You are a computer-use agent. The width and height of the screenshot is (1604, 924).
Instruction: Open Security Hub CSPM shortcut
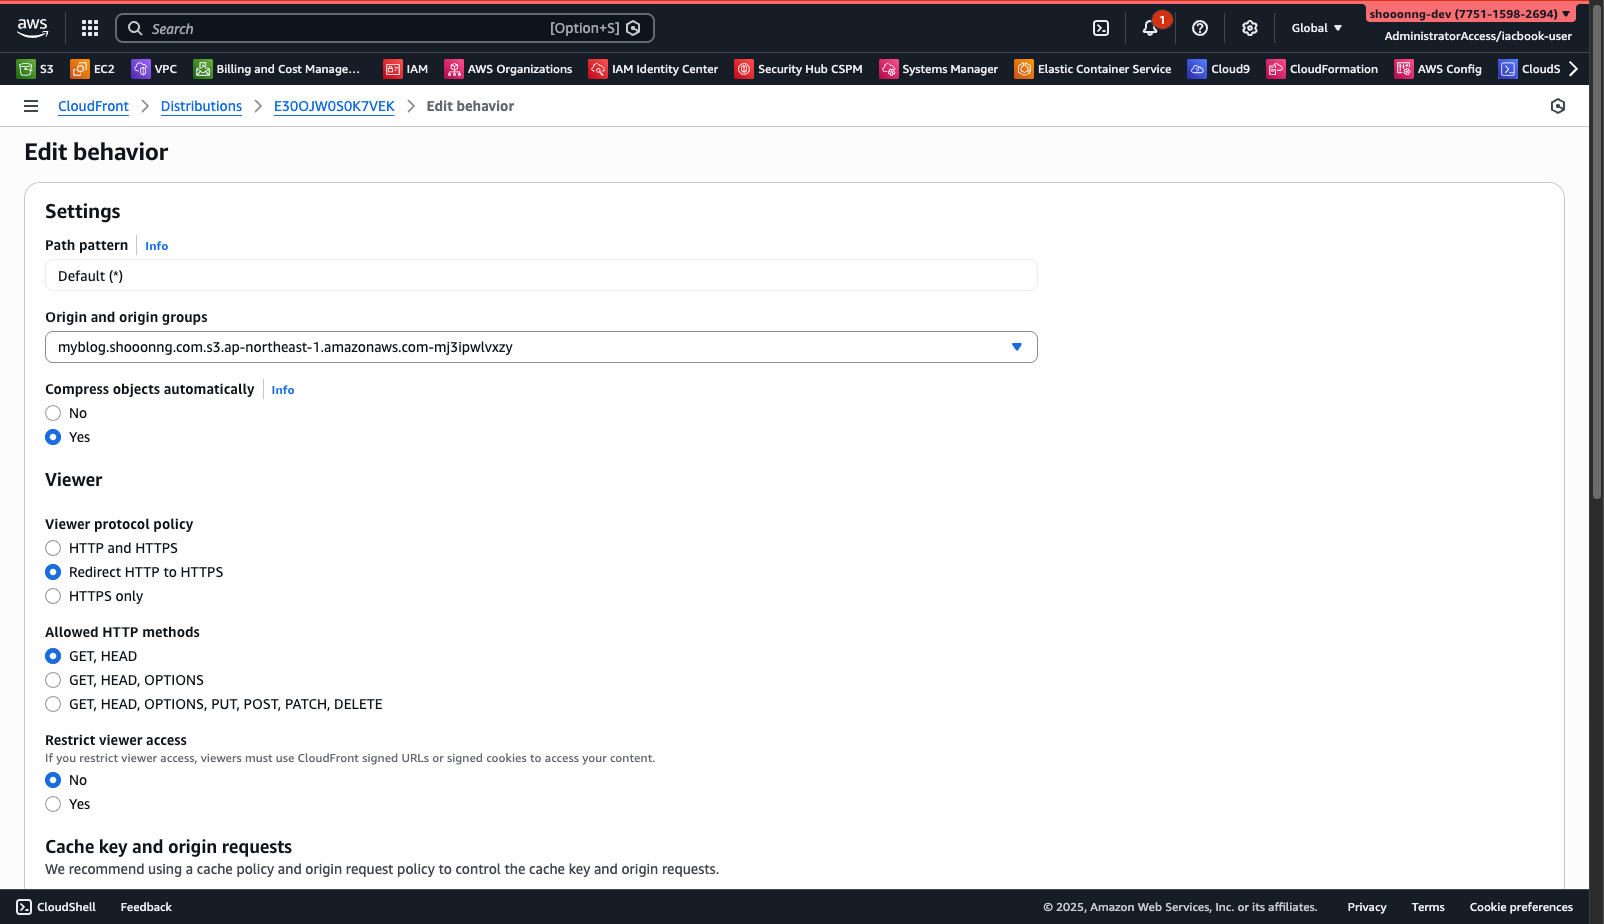click(x=799, y=69)
